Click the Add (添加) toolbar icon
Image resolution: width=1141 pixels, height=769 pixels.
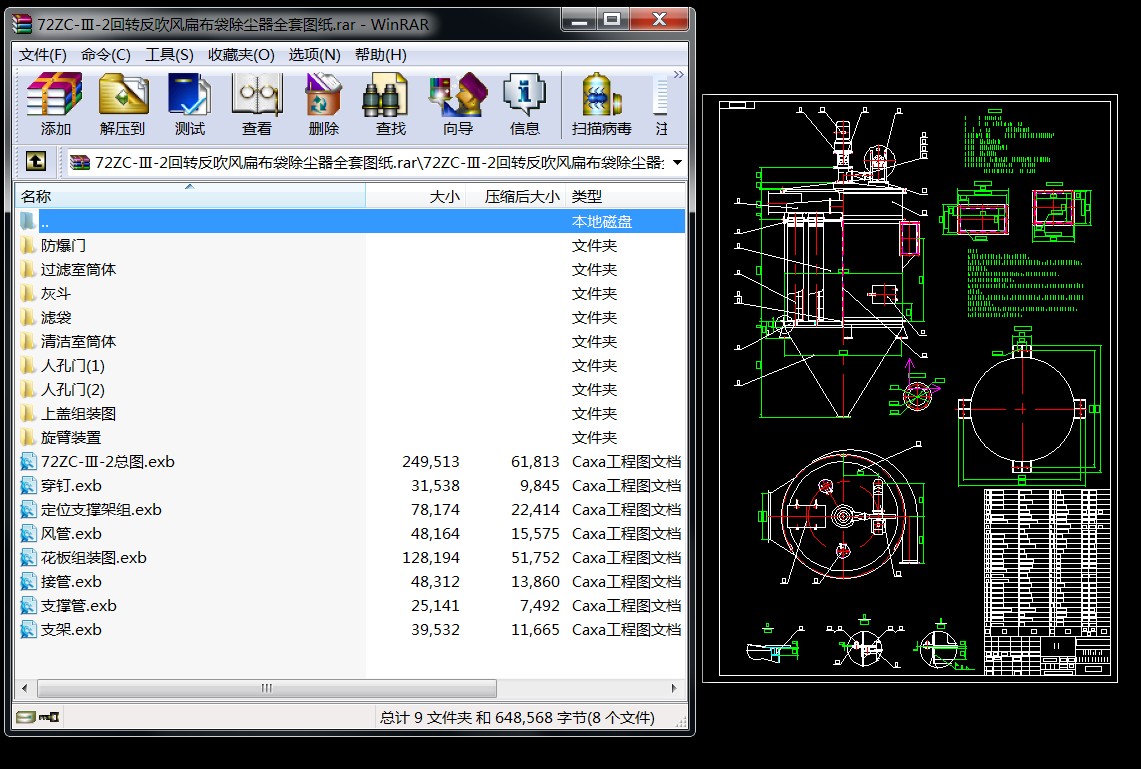[x=55, y=104]
